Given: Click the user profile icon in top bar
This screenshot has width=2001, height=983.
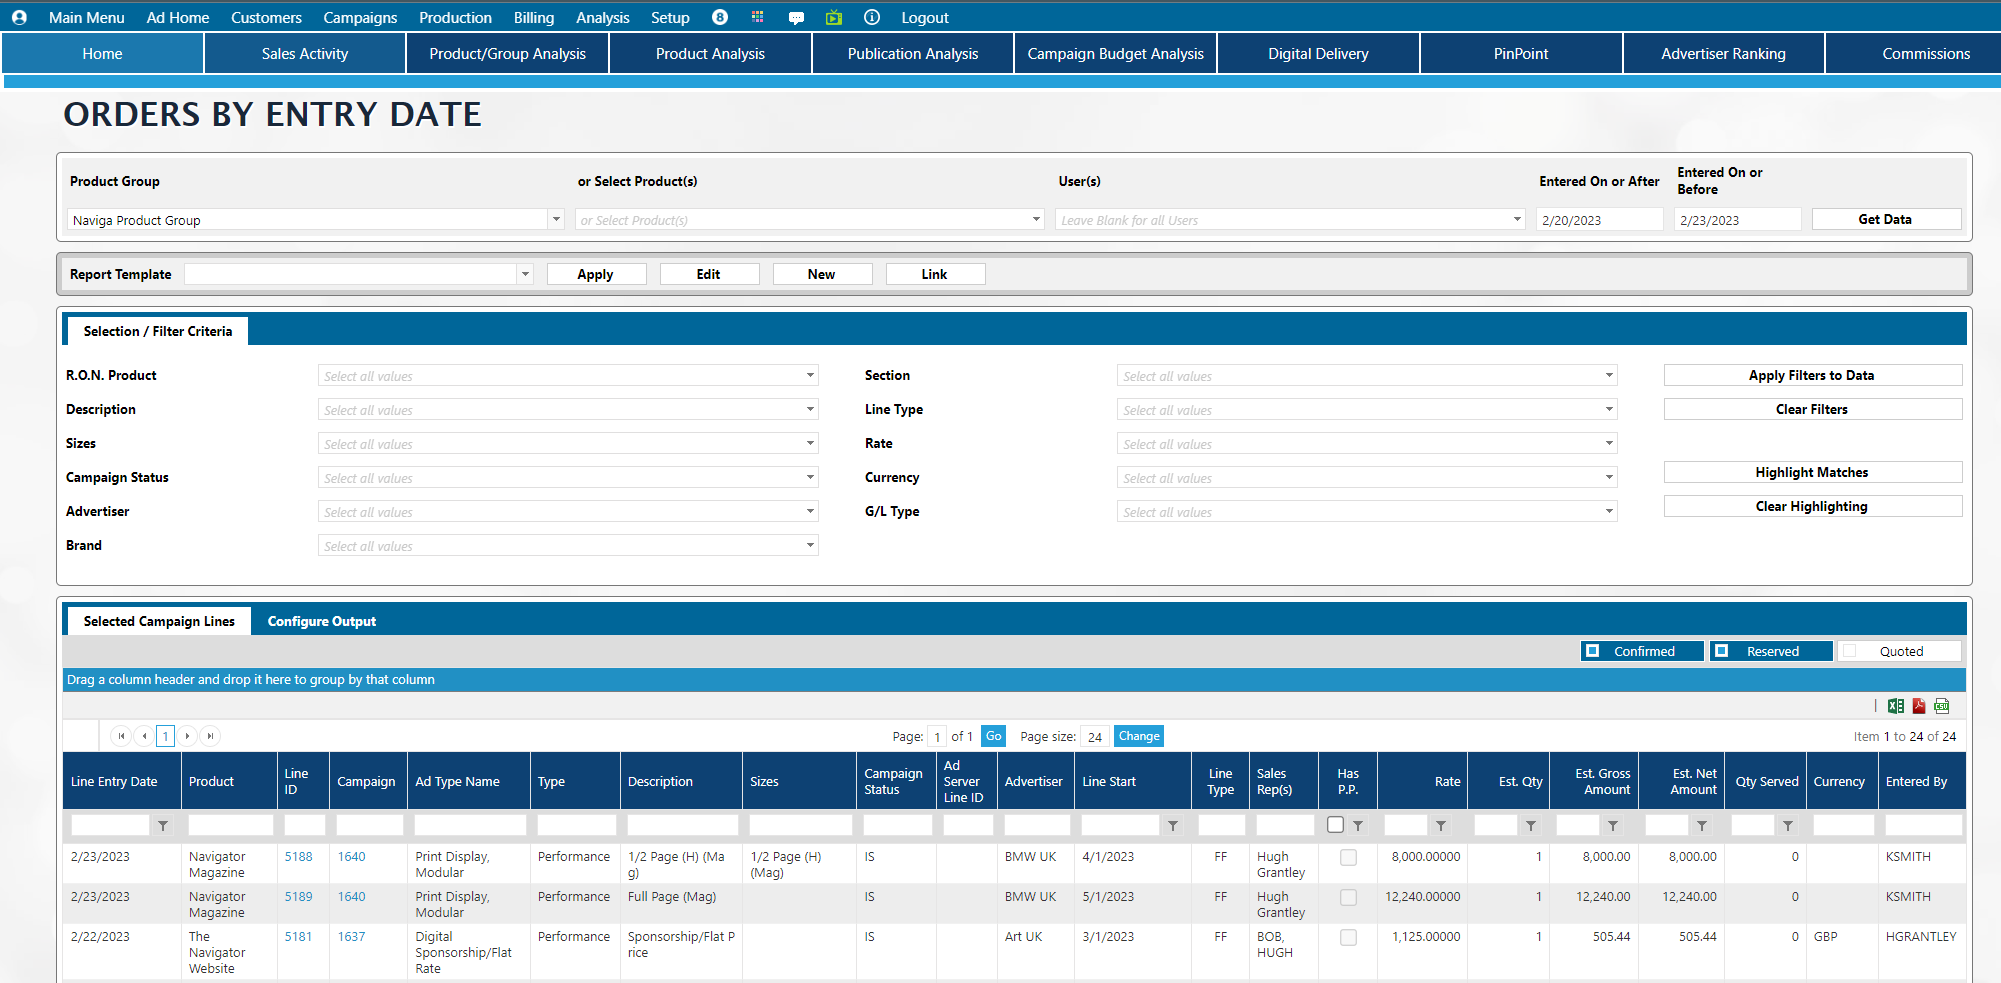Looking at the screenshot, I should coord(19,17).
